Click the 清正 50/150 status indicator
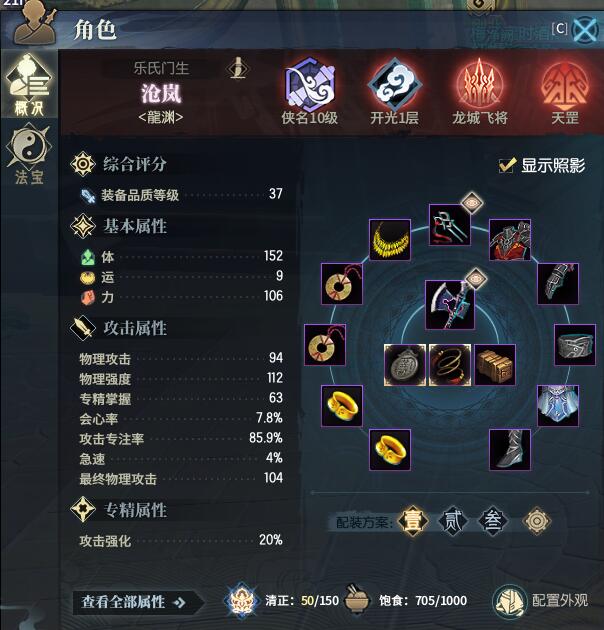The image size is (604, 630). pos(282,601)
